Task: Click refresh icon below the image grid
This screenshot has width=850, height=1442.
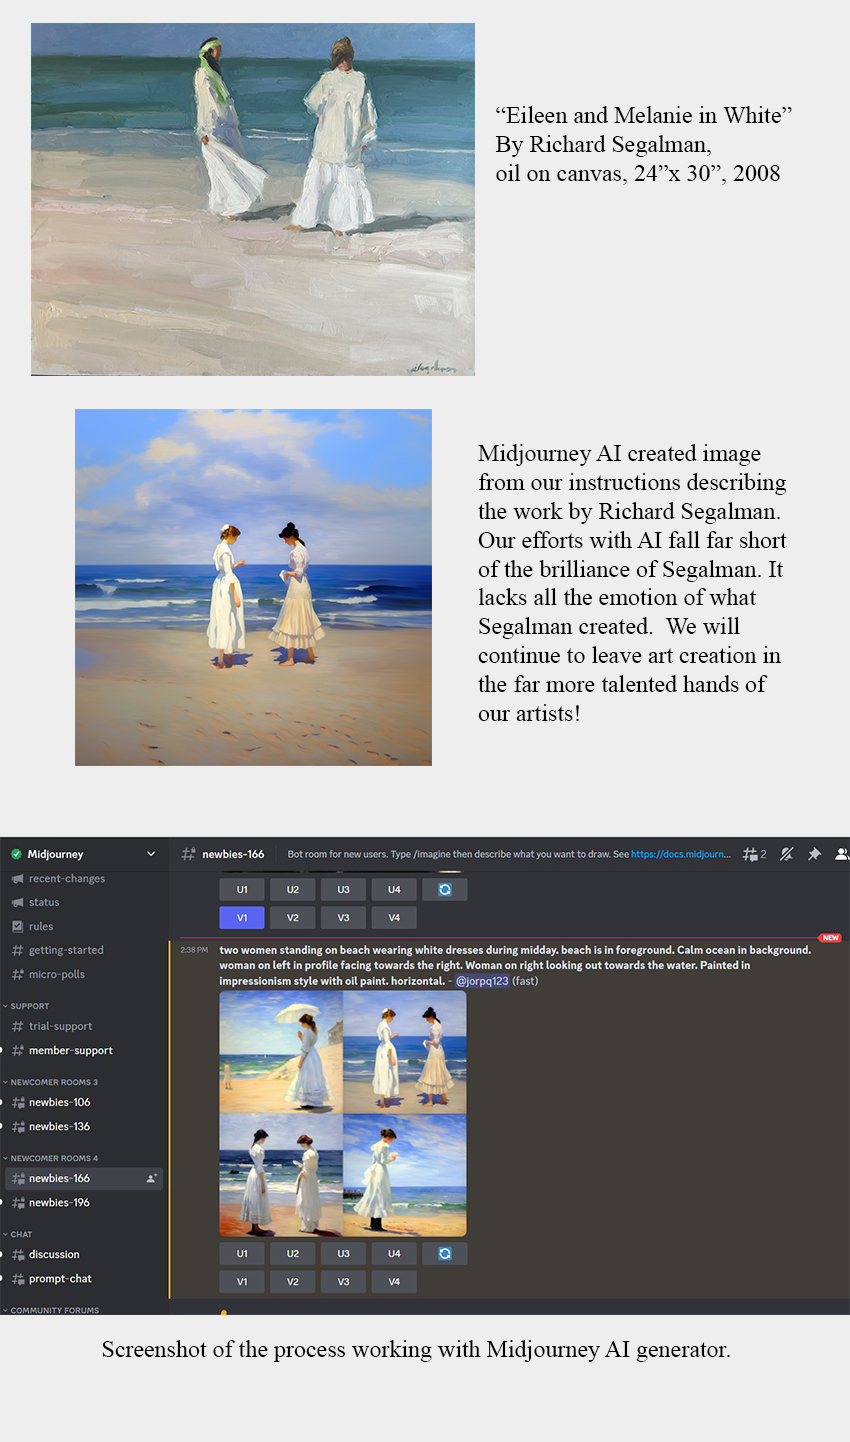Action: 445,1253
